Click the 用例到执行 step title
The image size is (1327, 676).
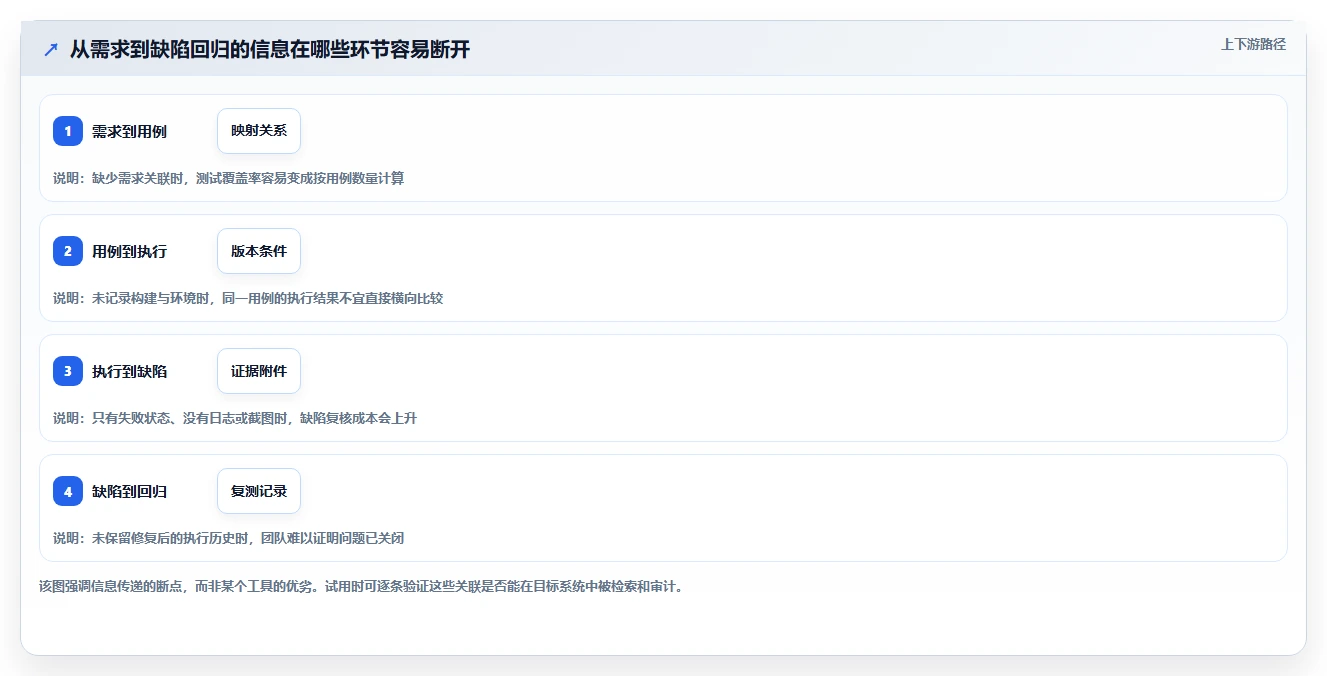click(129, 251)
